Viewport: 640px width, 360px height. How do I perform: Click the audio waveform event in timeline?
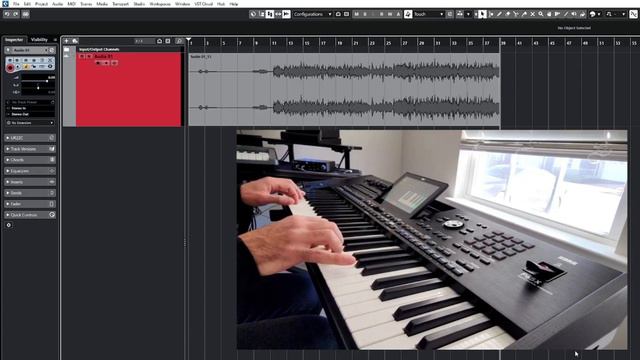(344, 89)
